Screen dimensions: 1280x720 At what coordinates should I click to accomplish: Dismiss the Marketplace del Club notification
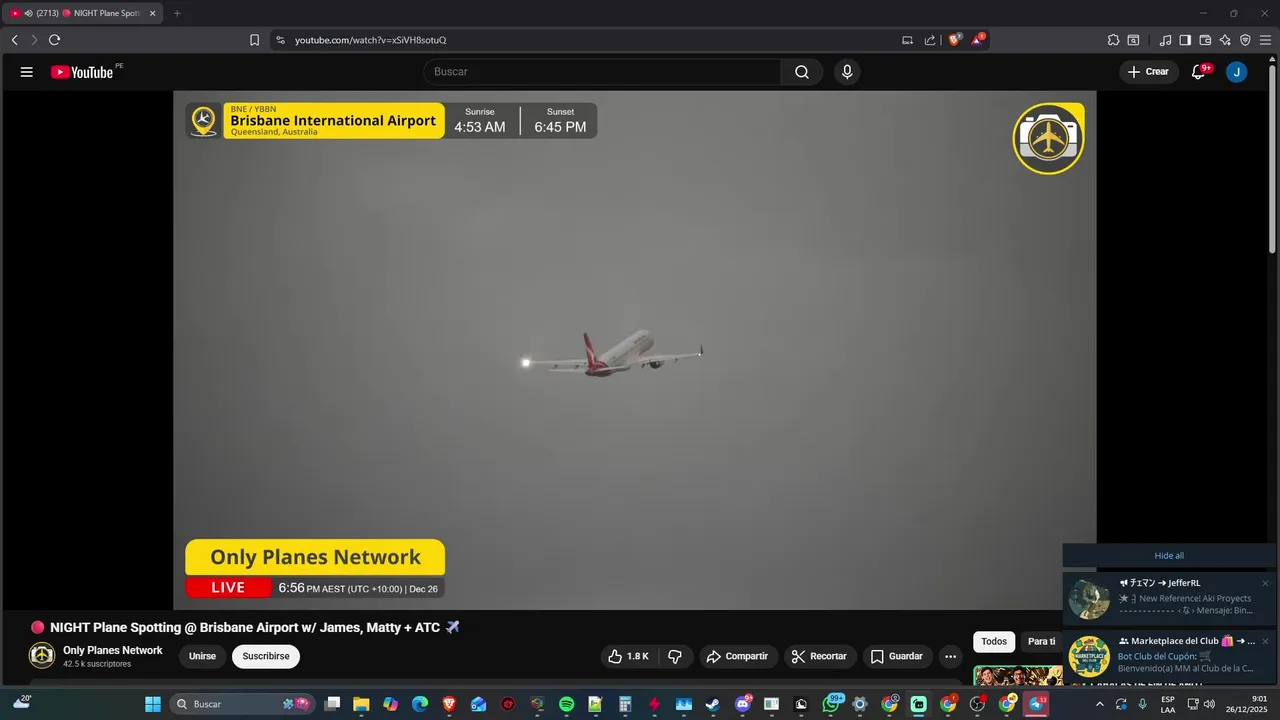(1265, 641)
